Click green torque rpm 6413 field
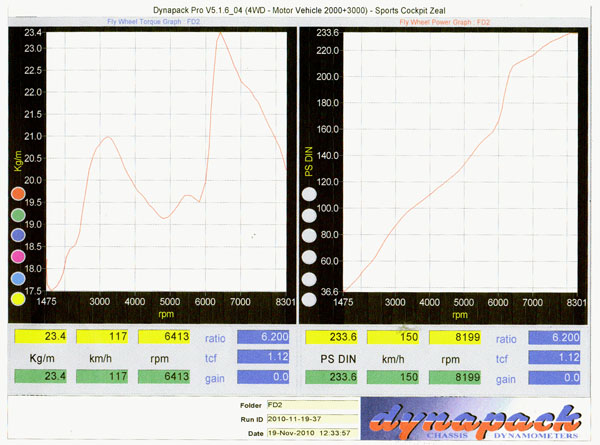Image resolution: width=600 pixels, height=445 pixels. (x=164, y=376)
